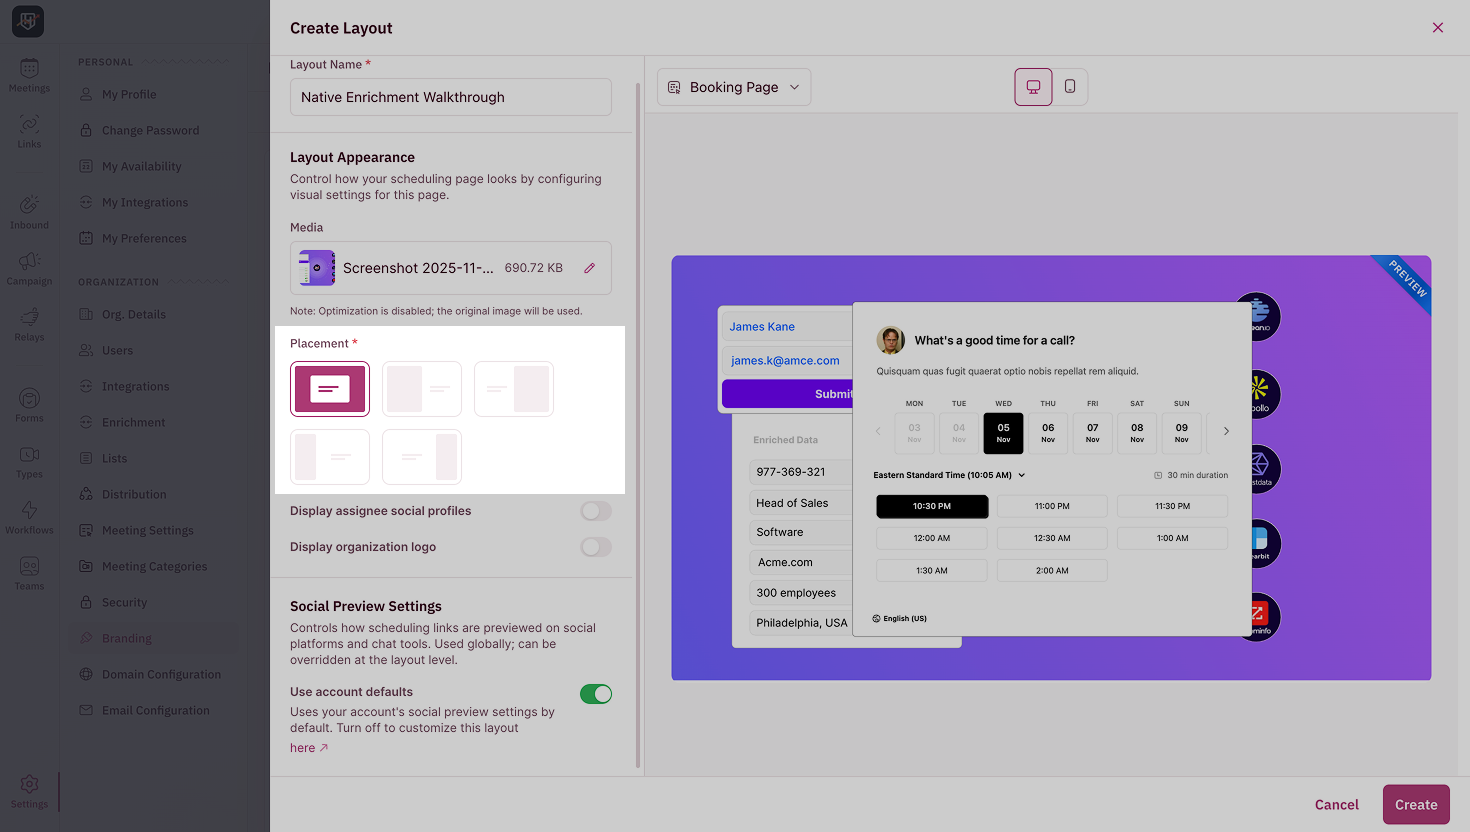Select Sun 09 Nov in calendar
The image size is (1470, 832).
[x=1182, y=433]
